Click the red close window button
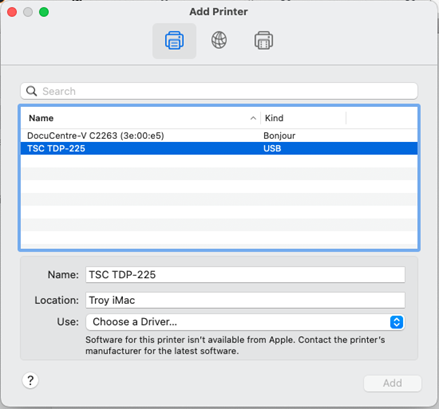This screenshot has width=439, height=409. (x=12, y=12)
